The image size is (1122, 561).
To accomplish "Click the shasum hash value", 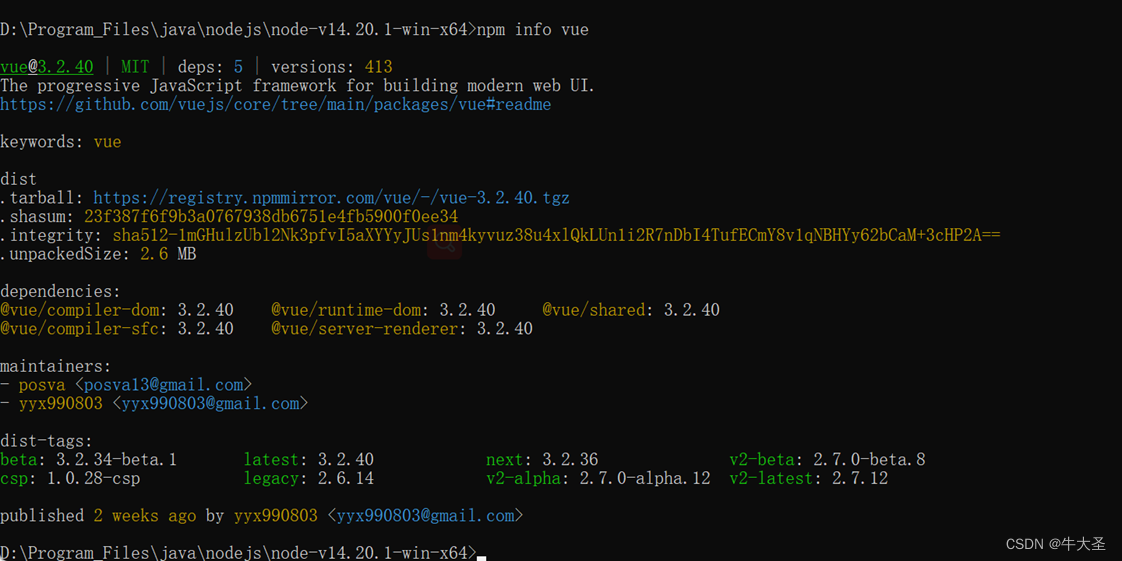I will click(x=271, y=216).
